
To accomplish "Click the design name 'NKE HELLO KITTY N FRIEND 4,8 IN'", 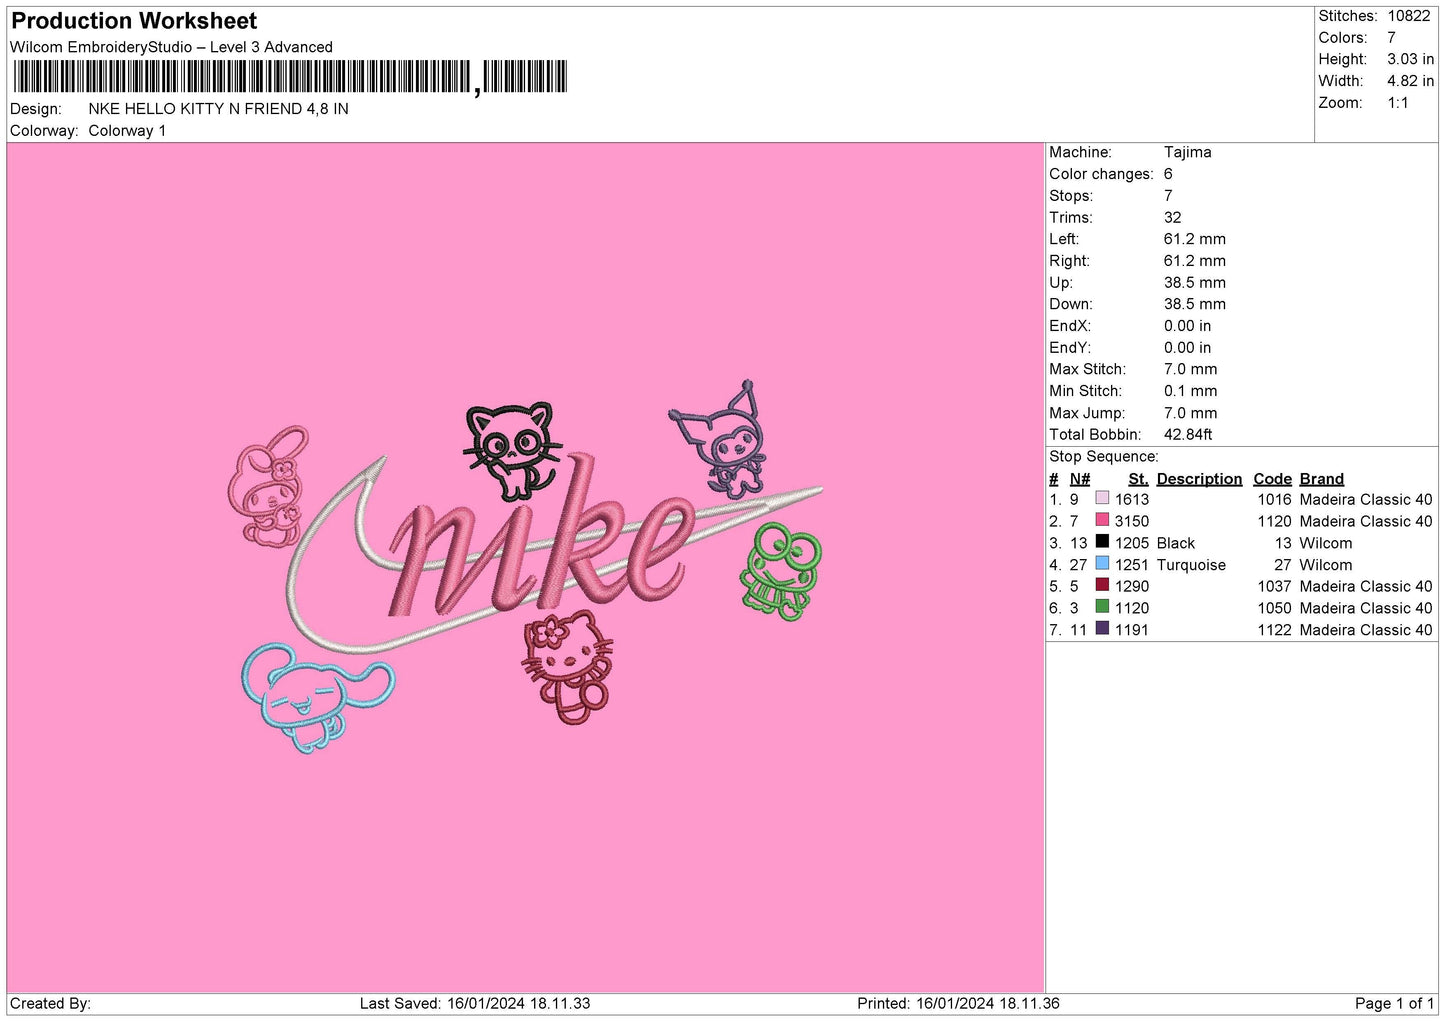I will point(218,109).
